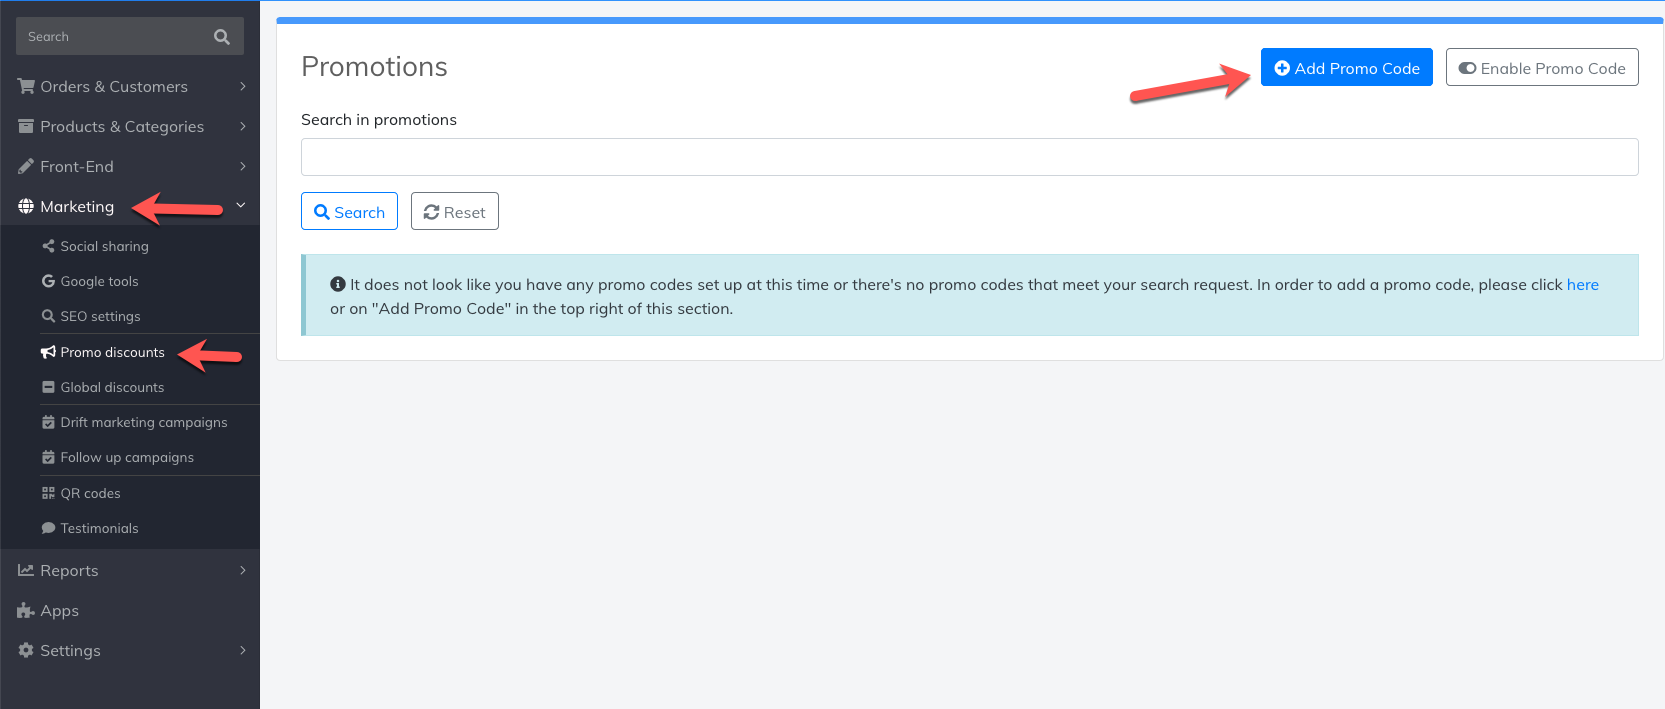Click the Products & Categories box icon
Image resolution: width=1665 pixels, height=709 pixels.
pyautogui.click(x=26, y=126)
